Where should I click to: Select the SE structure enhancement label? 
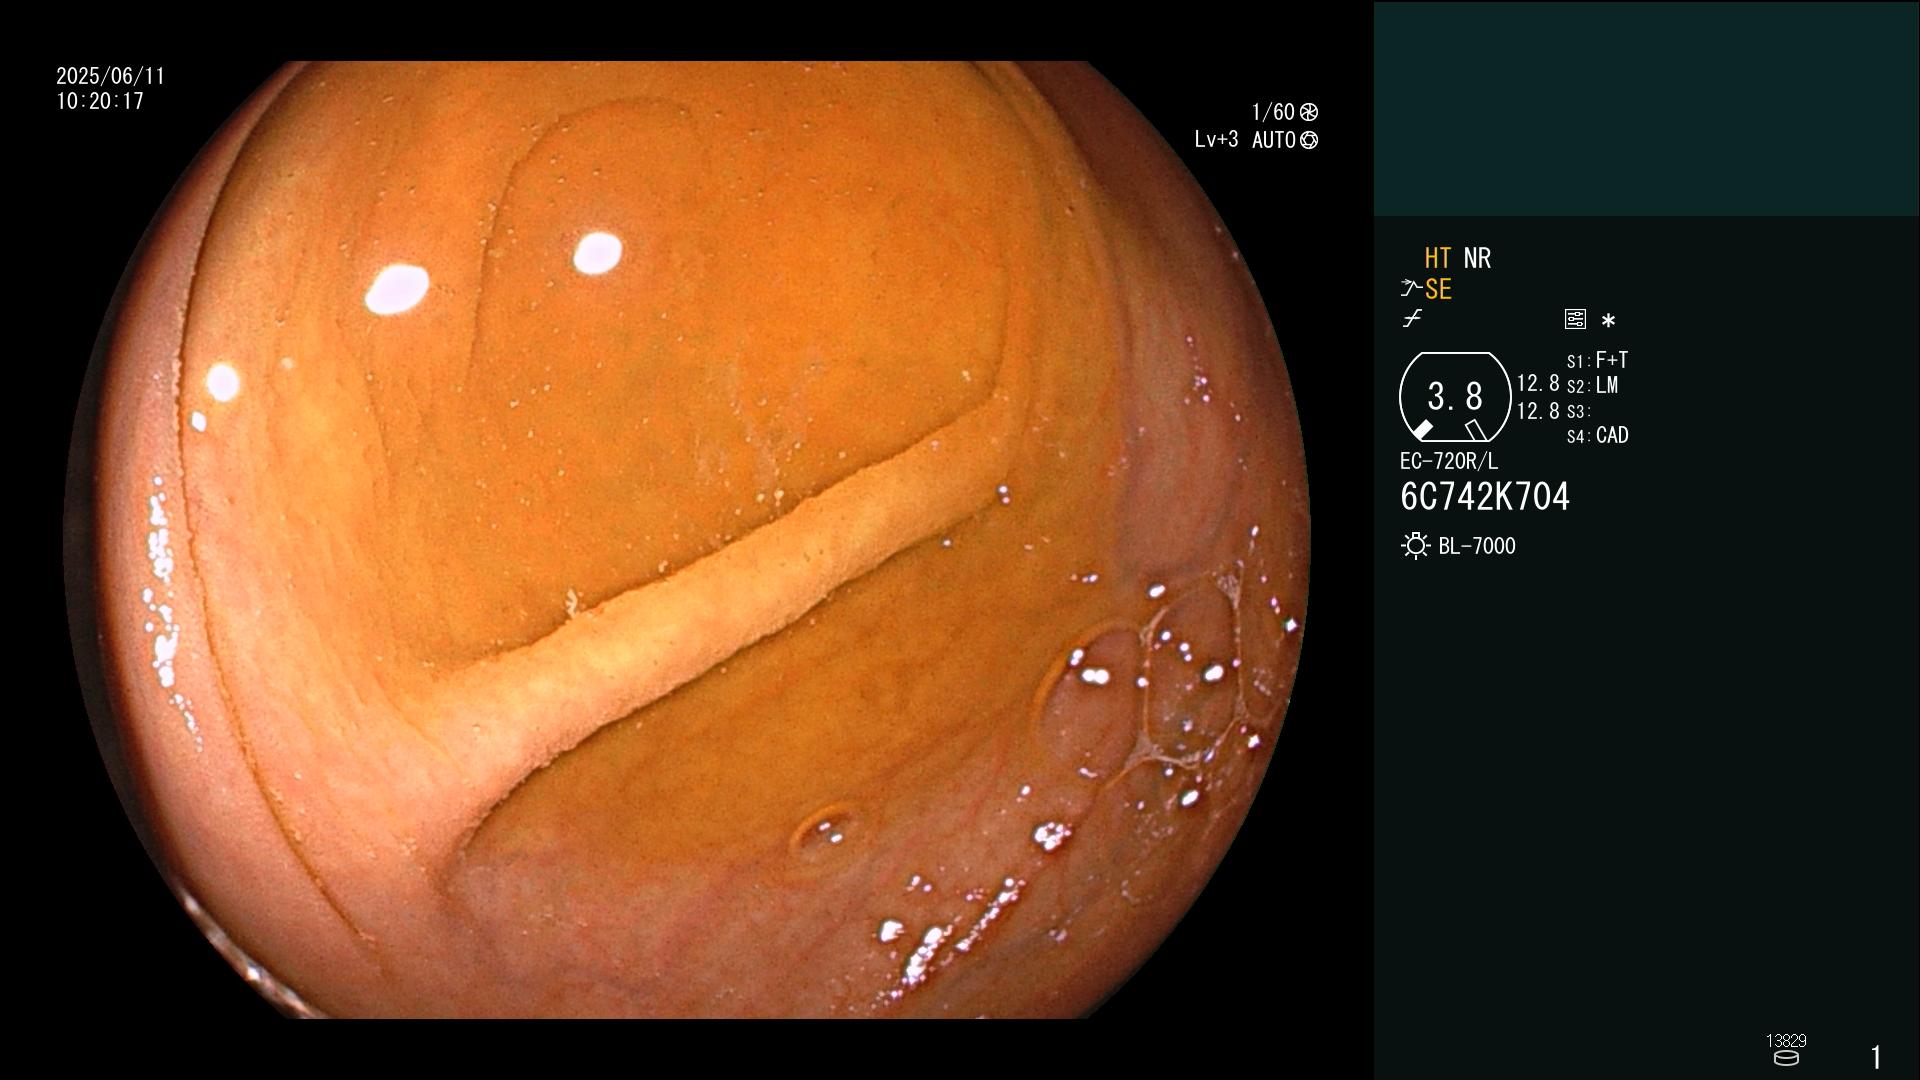(1438, 289)
